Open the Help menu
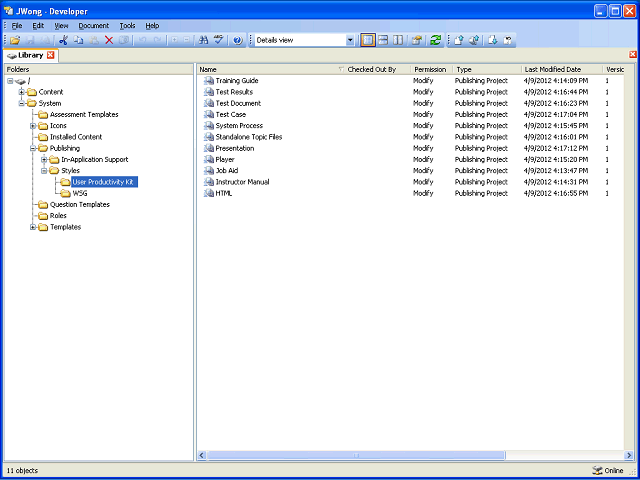Screen dimensions: 640x480 click(x=152, y=26)
